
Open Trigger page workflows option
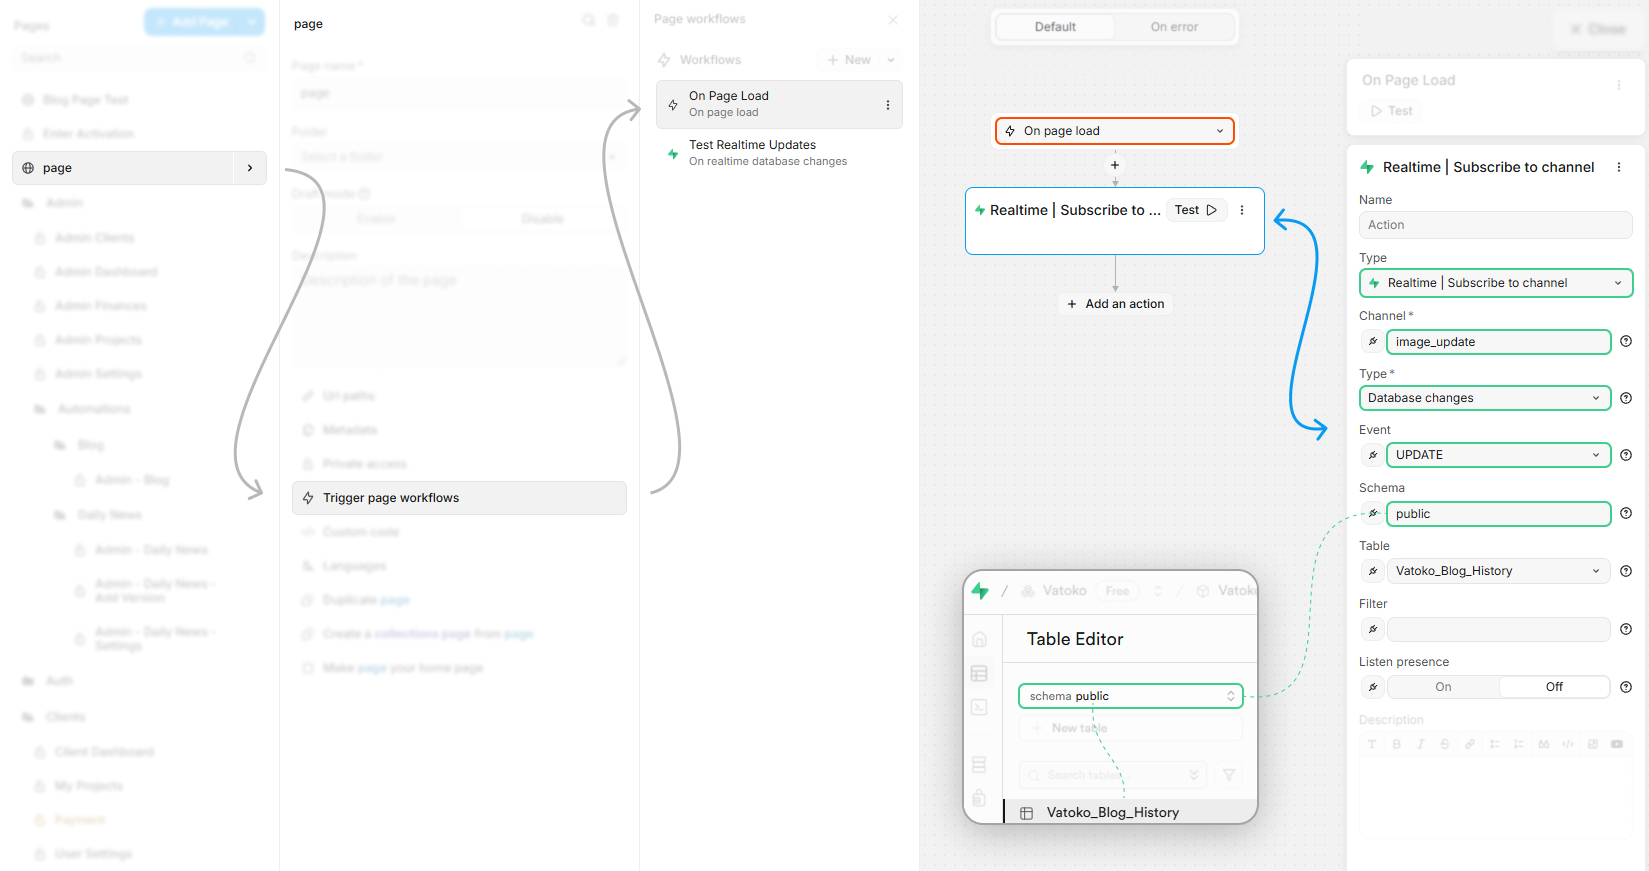point(459,498)
